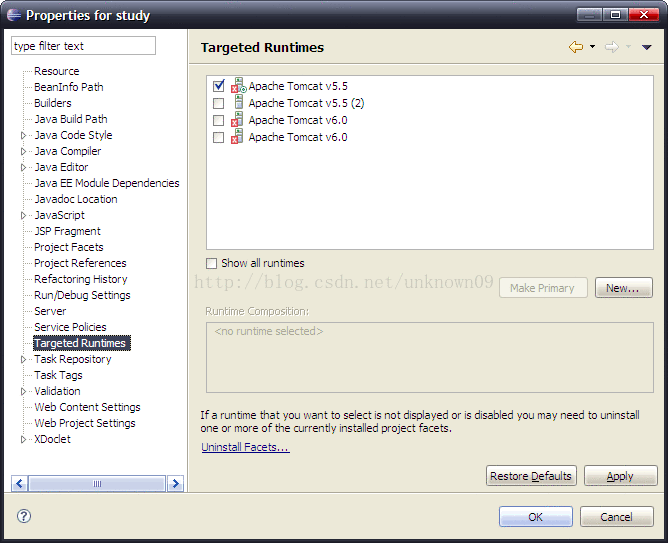Click the Eclipse icon in title bar
The height and width of the screenshot is (543, 668).
14,15
